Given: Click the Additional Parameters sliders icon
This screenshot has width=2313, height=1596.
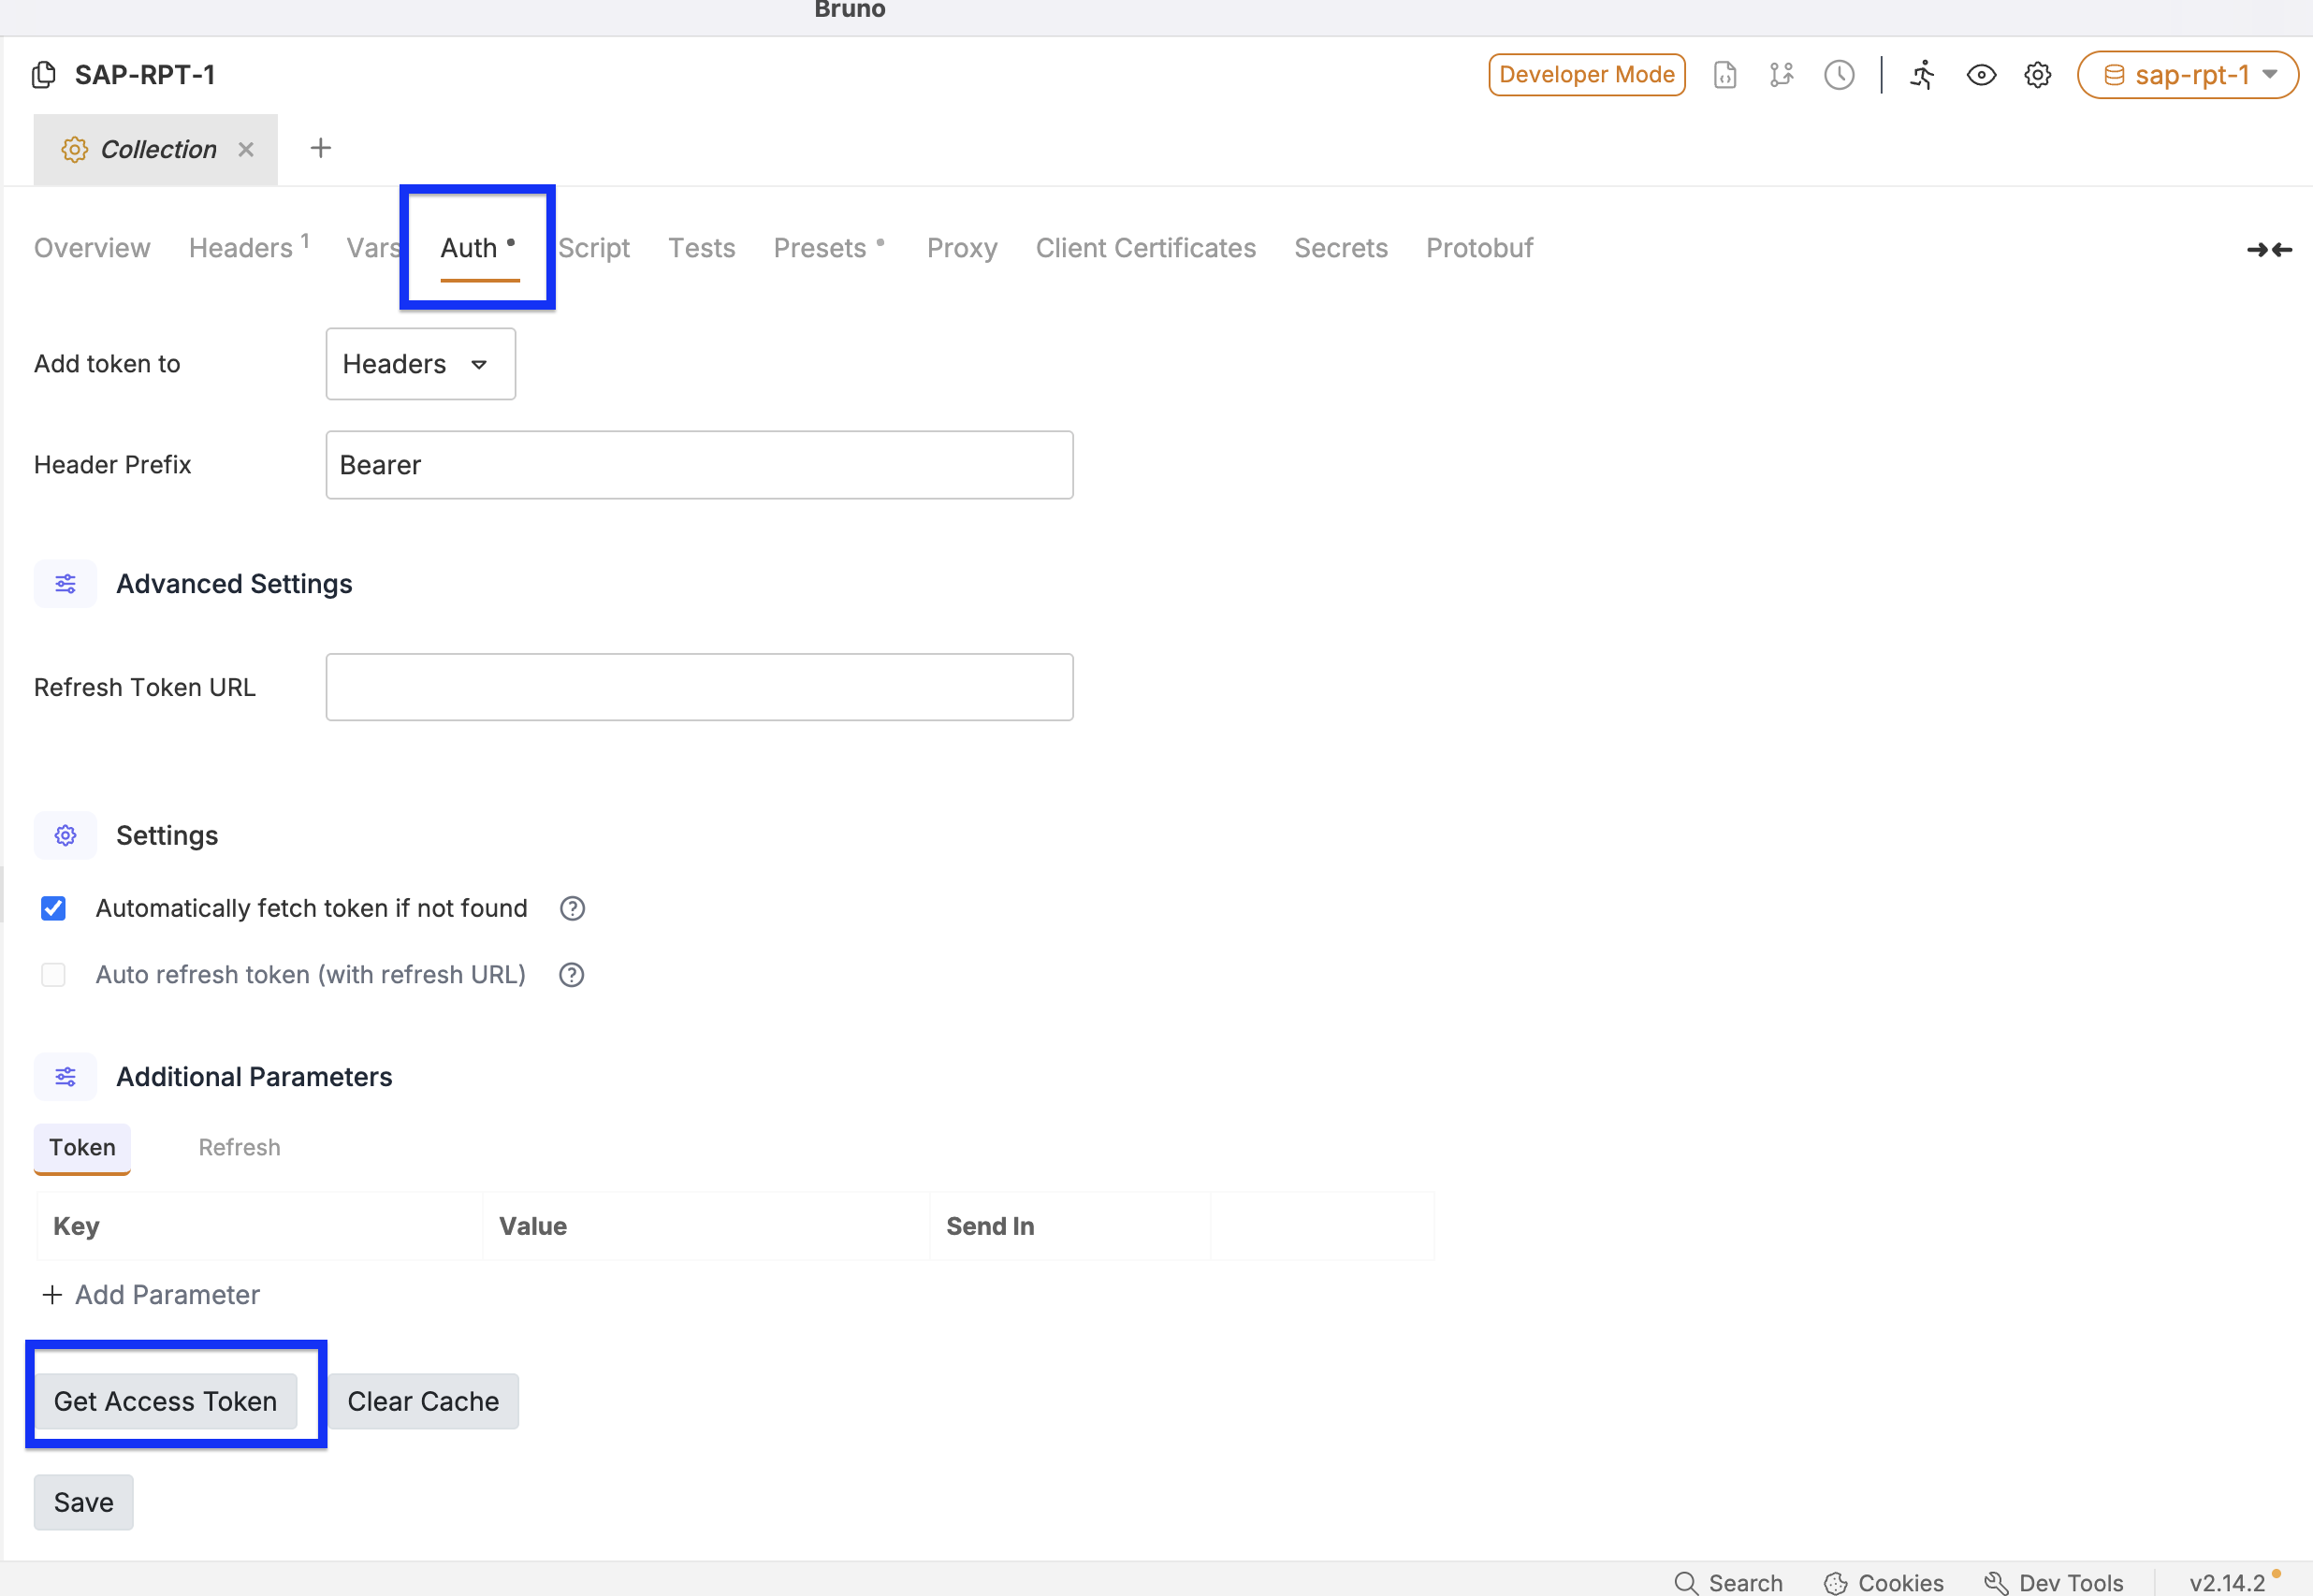Looking at the screenshot, I should [65, 1076].
